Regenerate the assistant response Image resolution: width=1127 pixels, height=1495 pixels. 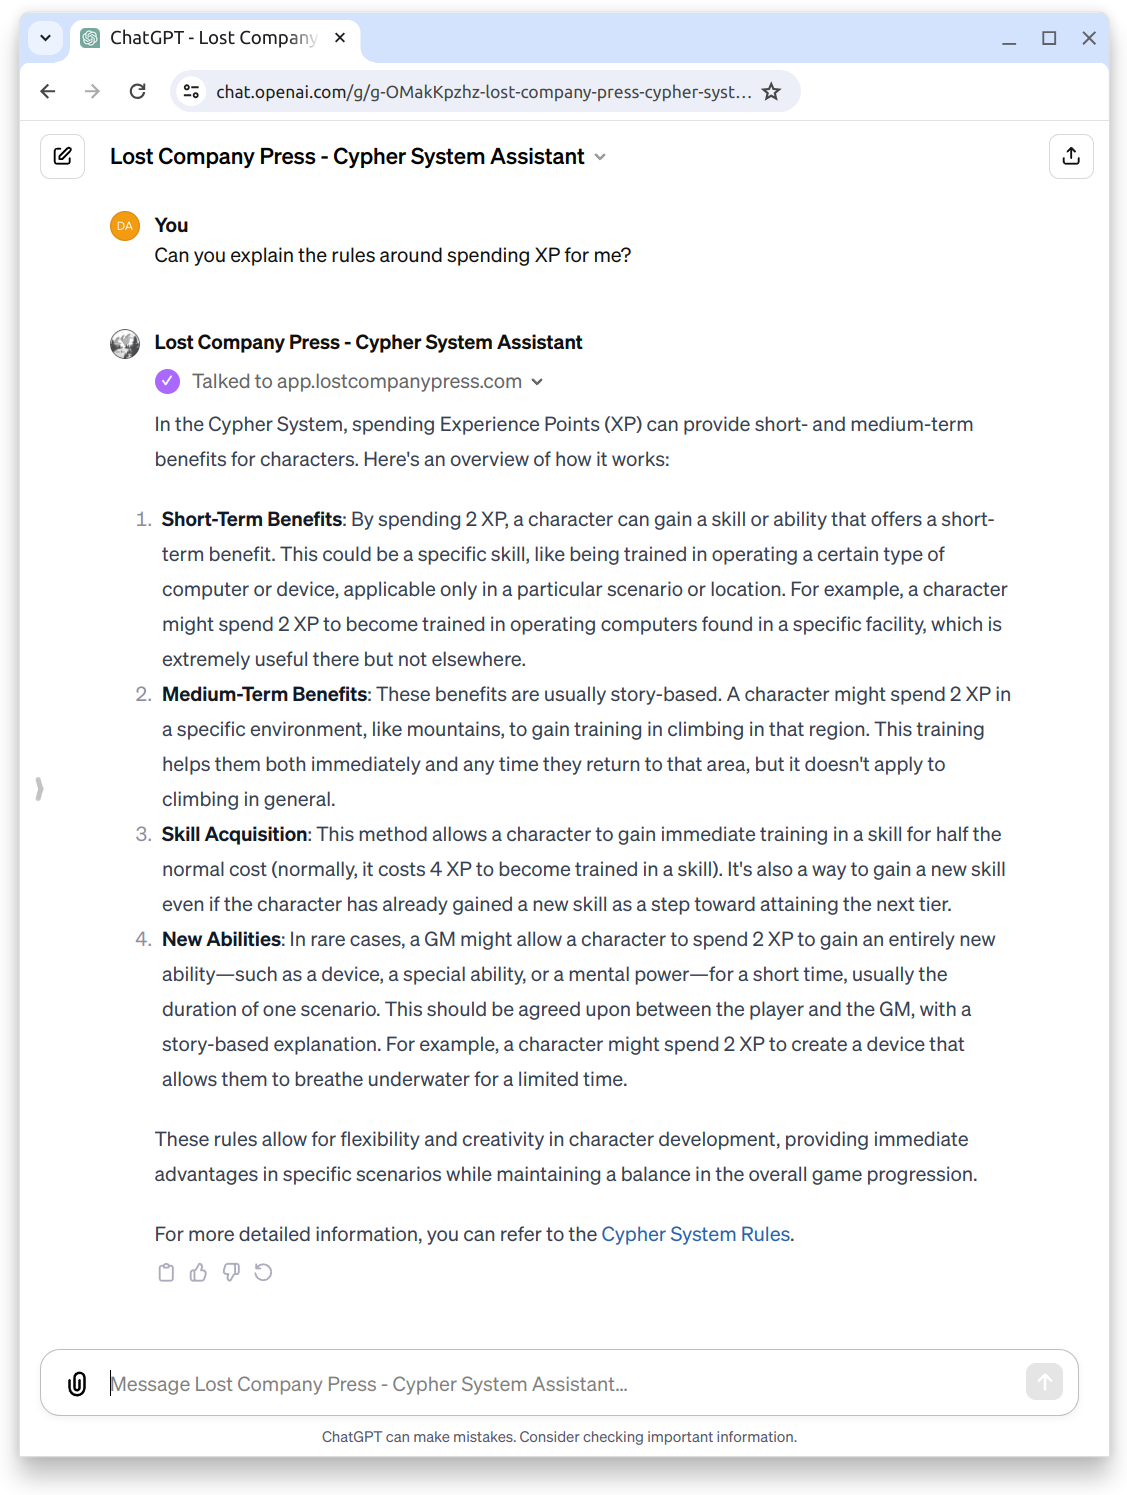click(263, 1272)
